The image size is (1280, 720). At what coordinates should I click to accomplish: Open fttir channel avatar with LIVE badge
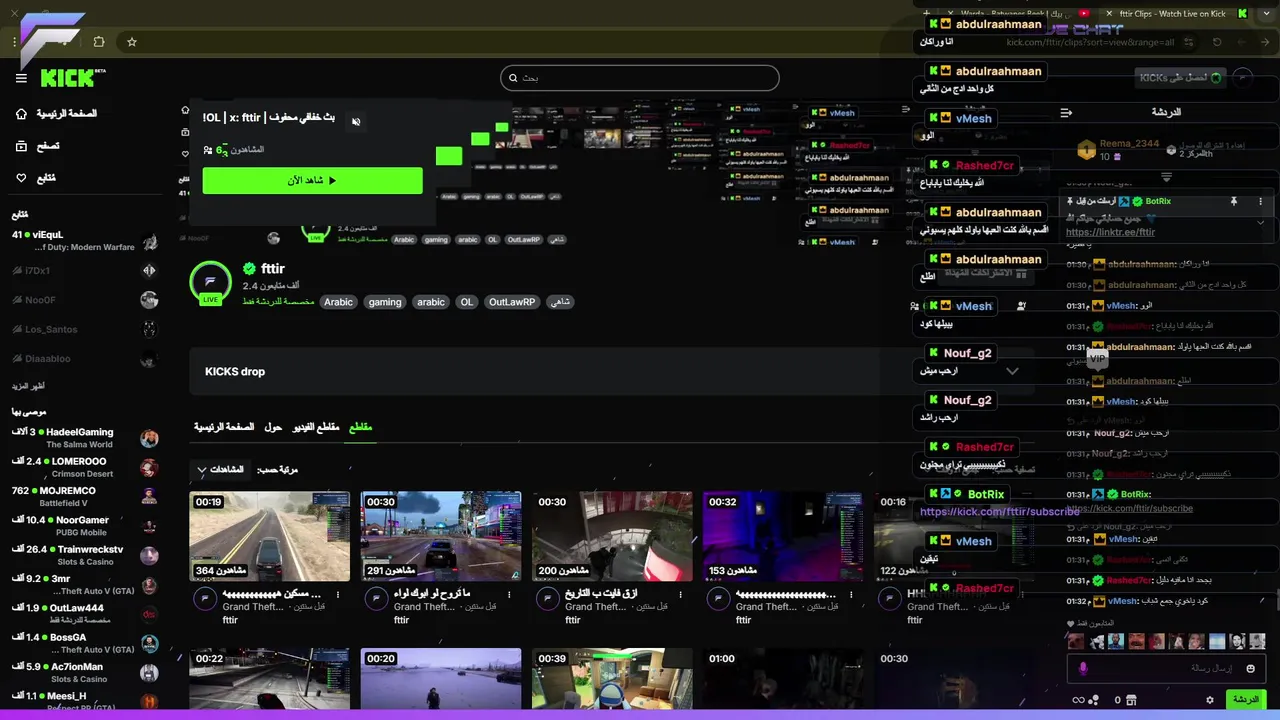pyautogui.click(x=210, y=283)
